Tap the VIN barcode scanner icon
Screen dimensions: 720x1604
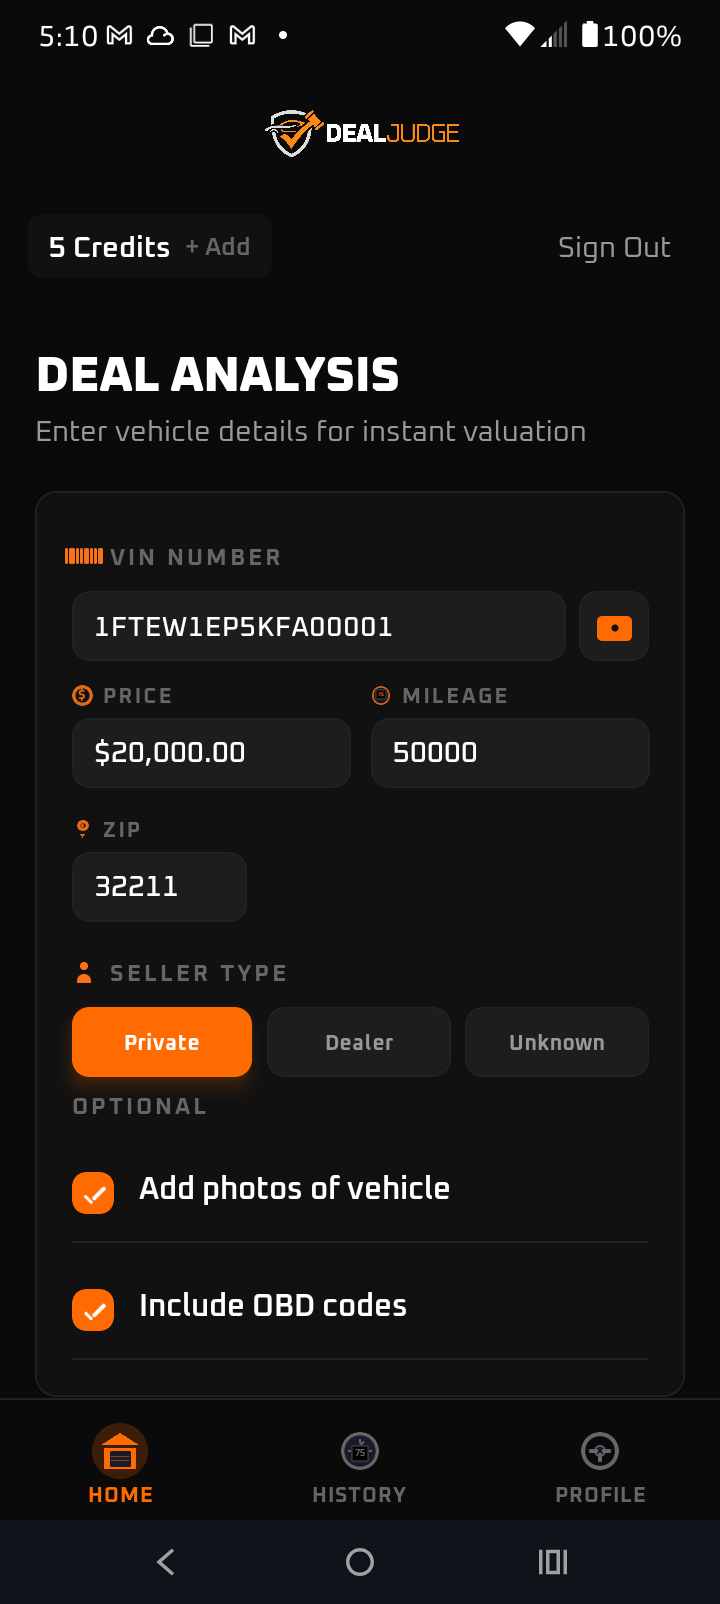613,626
